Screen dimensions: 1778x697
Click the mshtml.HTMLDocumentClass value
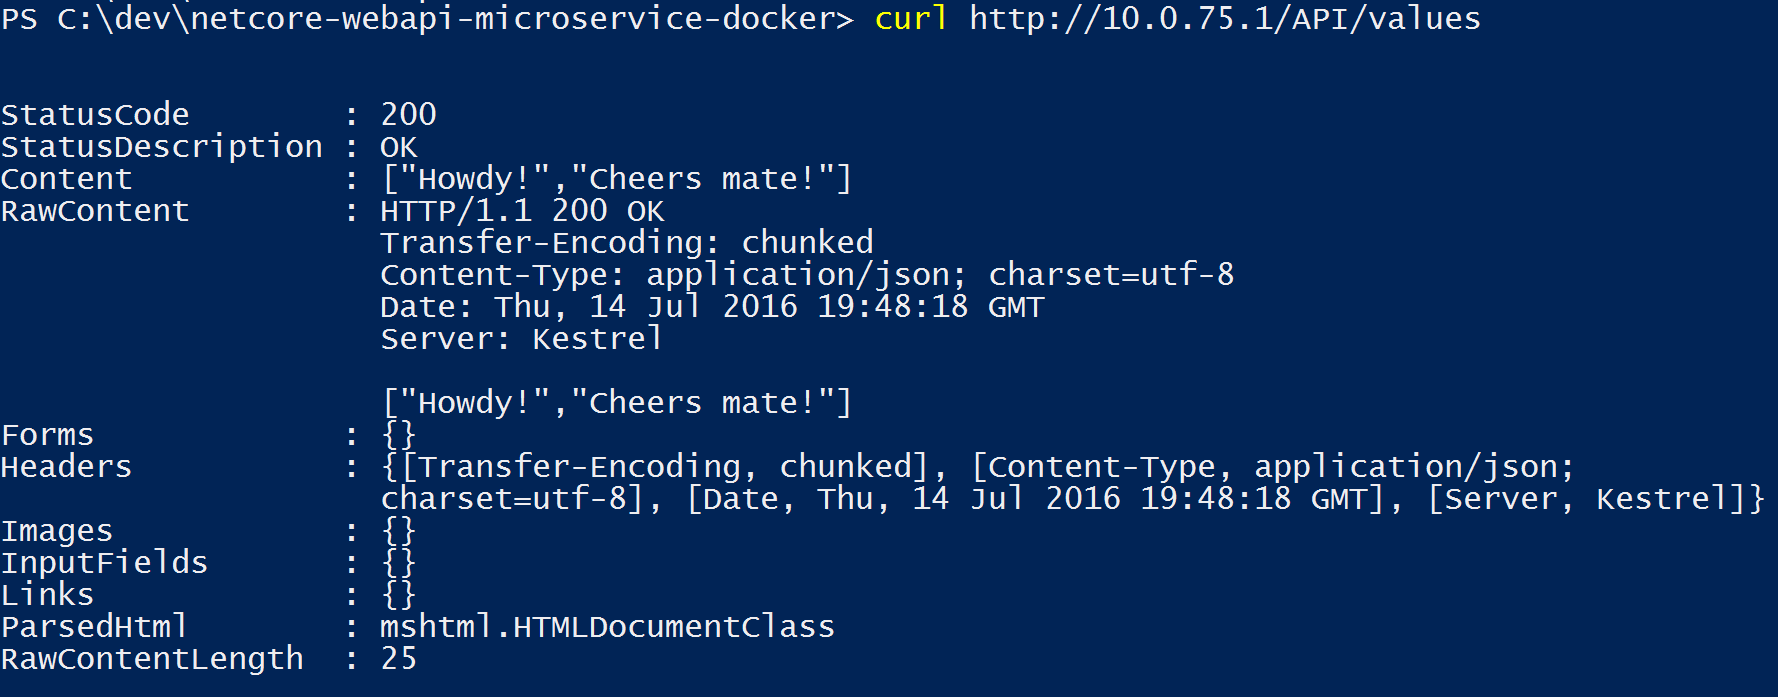607,627
